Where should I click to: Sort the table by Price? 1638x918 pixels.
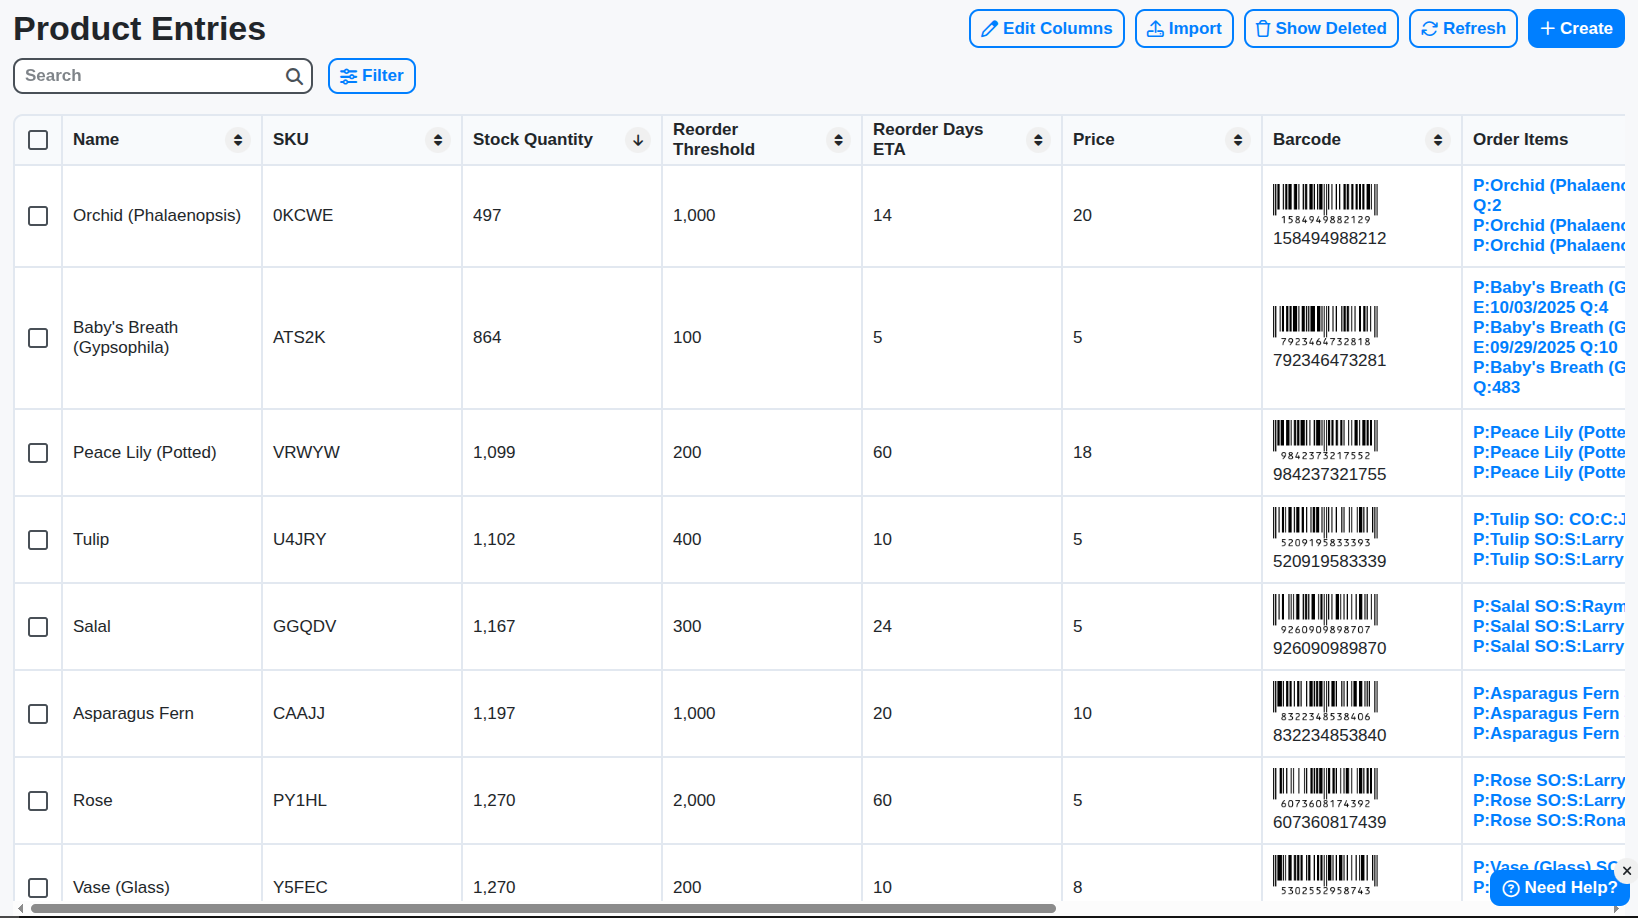click(x=1238, y=140)
